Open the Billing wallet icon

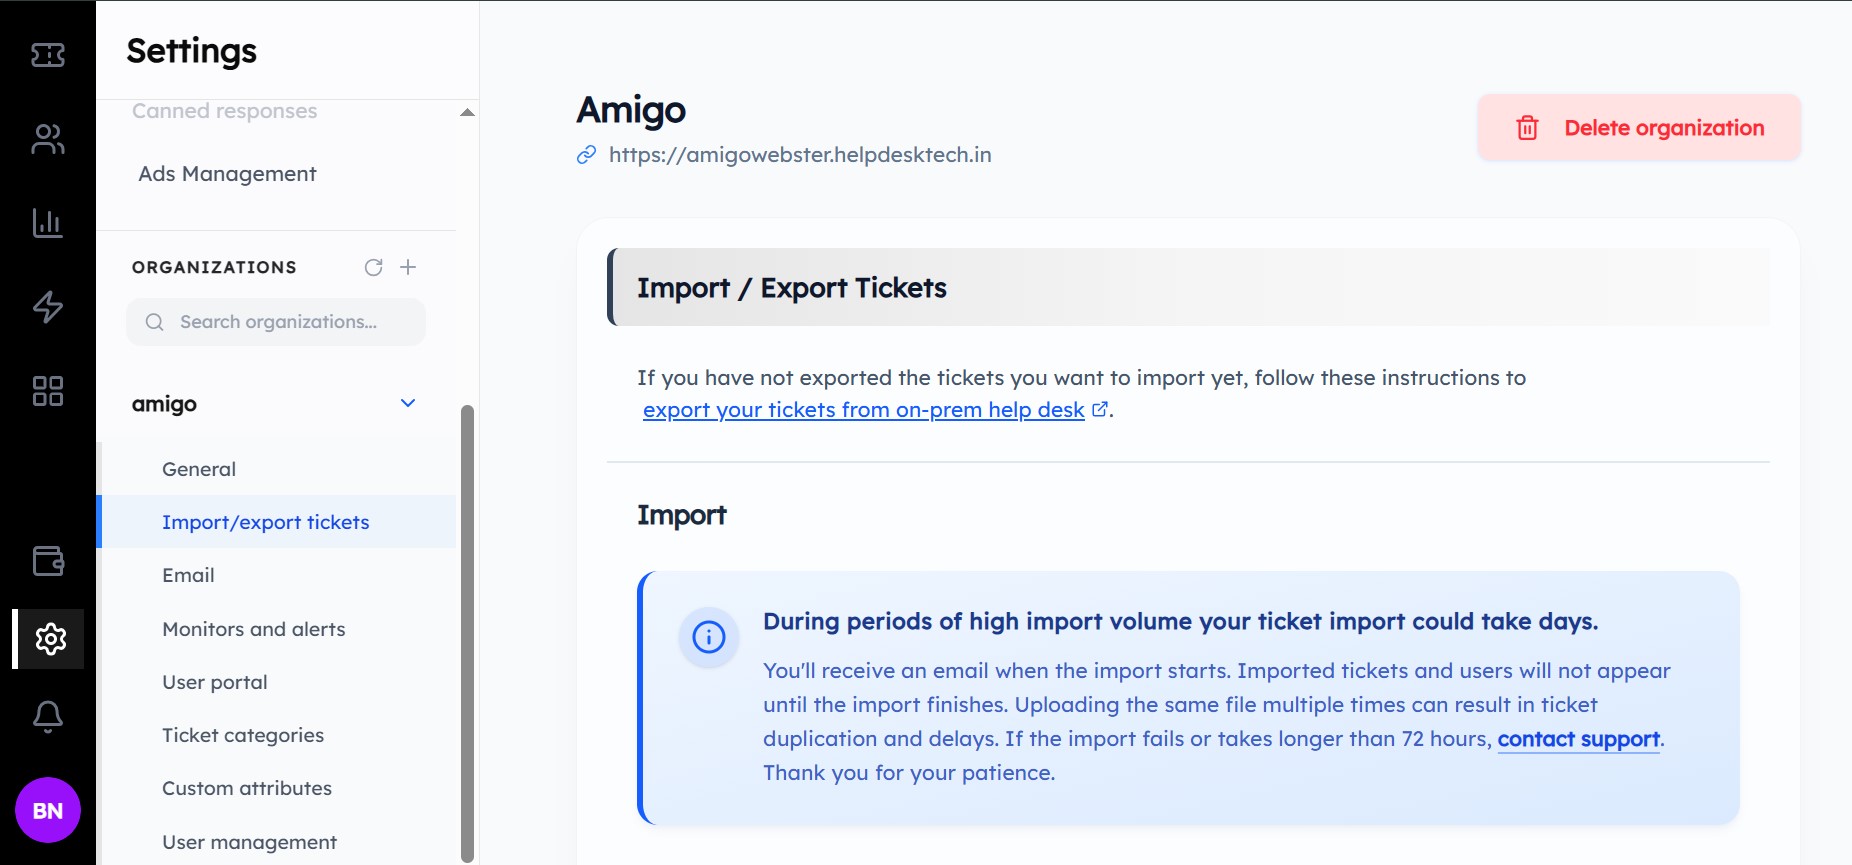tap(48, 561)
